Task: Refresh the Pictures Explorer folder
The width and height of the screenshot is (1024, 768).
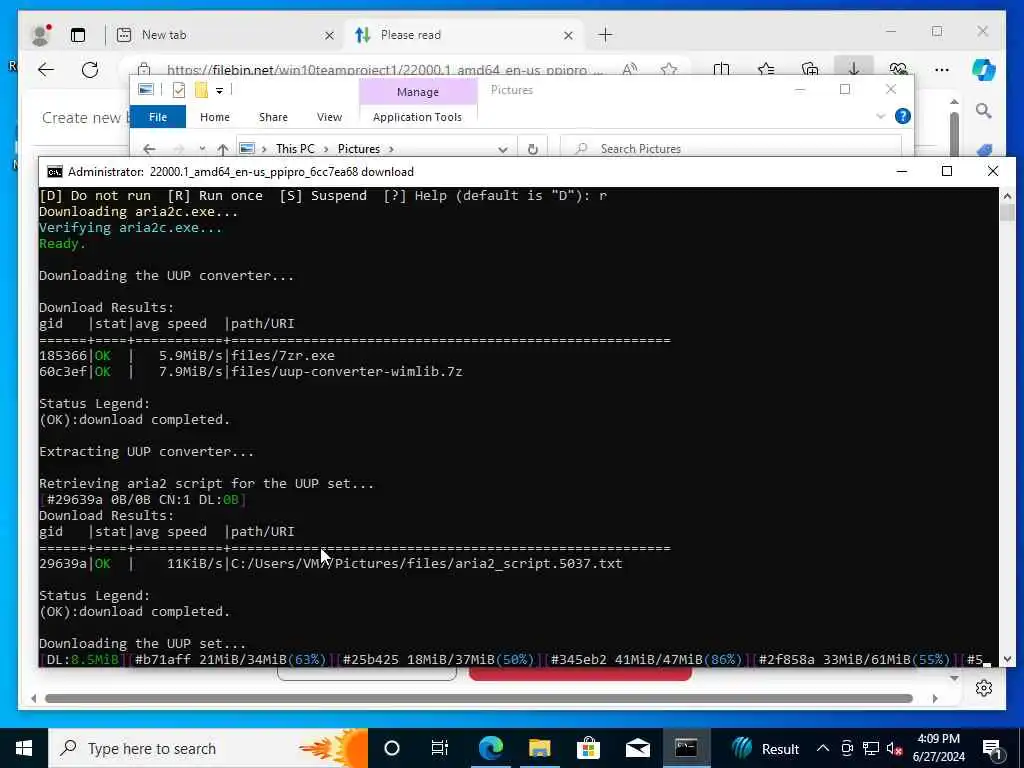Action: point(532,149)
